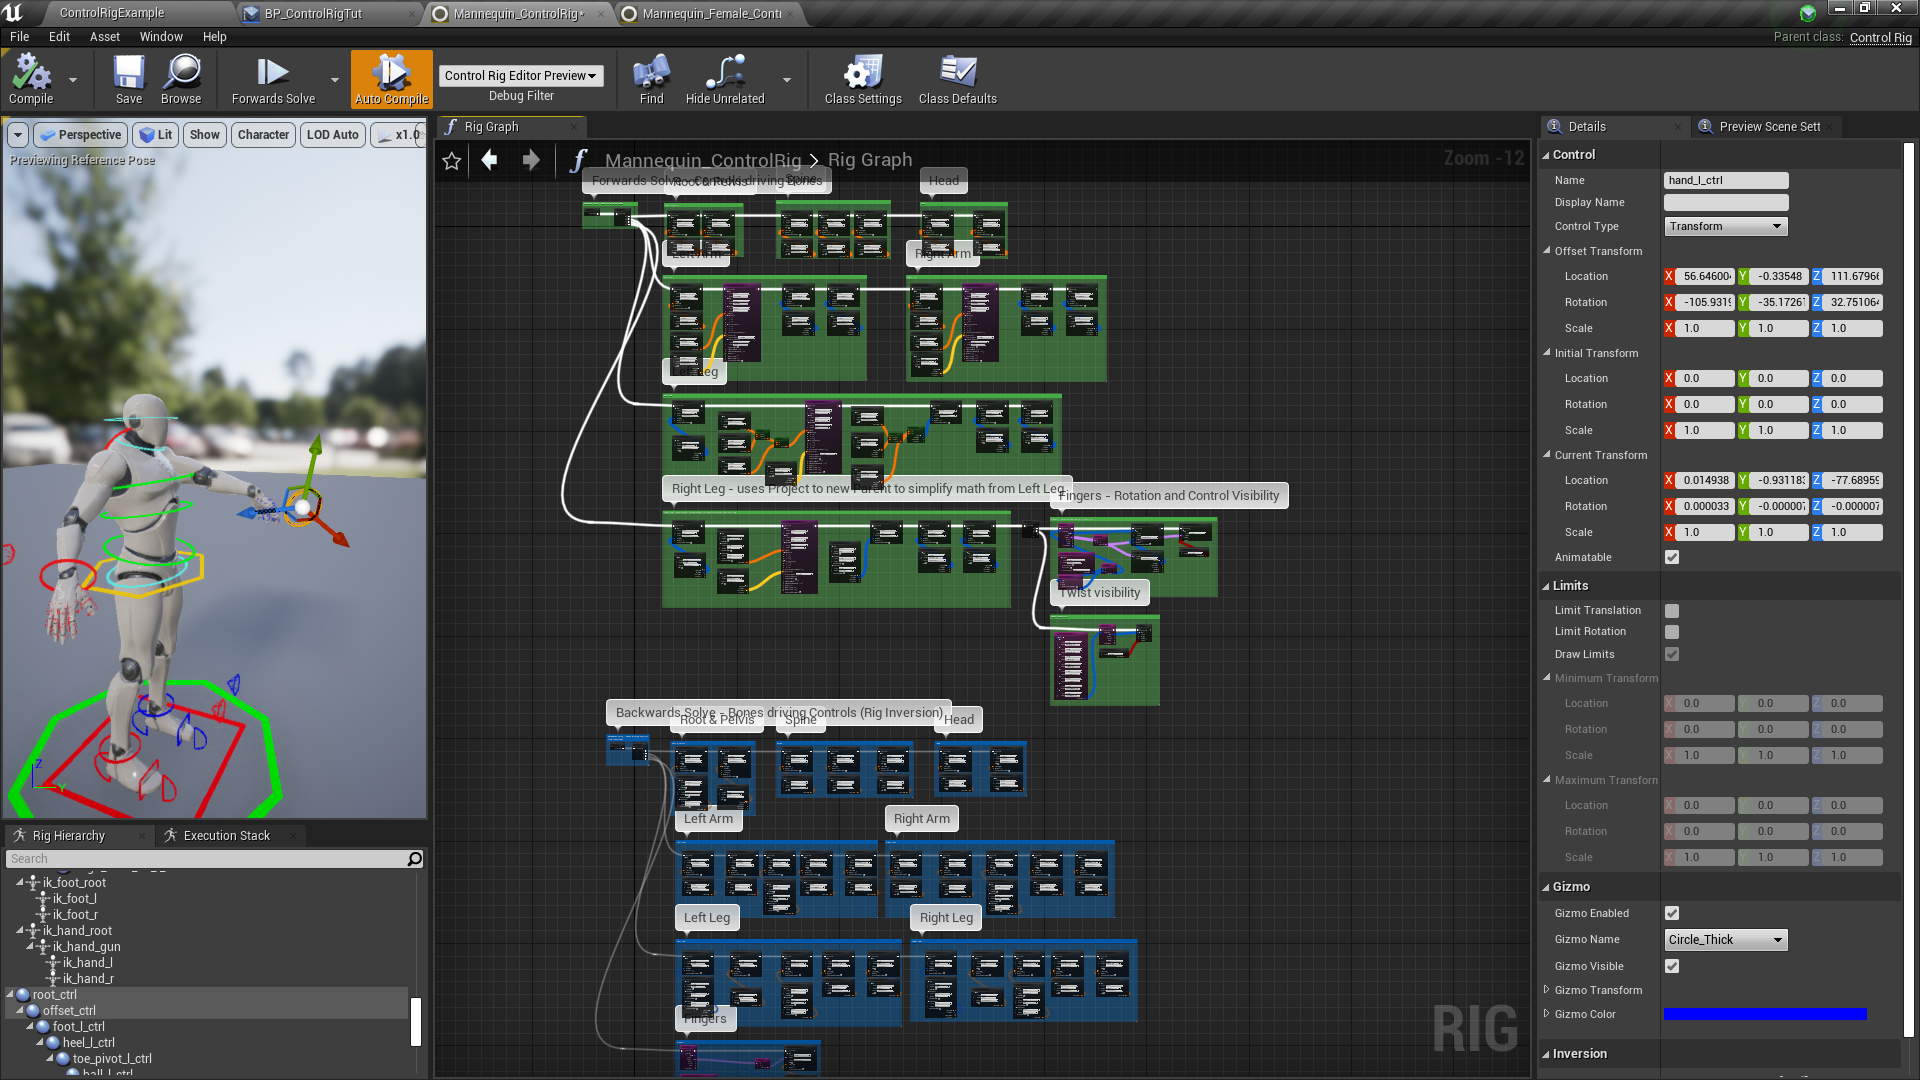Open the Asset menu
Screen dimensions: 1920x1080
pyautogui.click(x=104, y=37)
